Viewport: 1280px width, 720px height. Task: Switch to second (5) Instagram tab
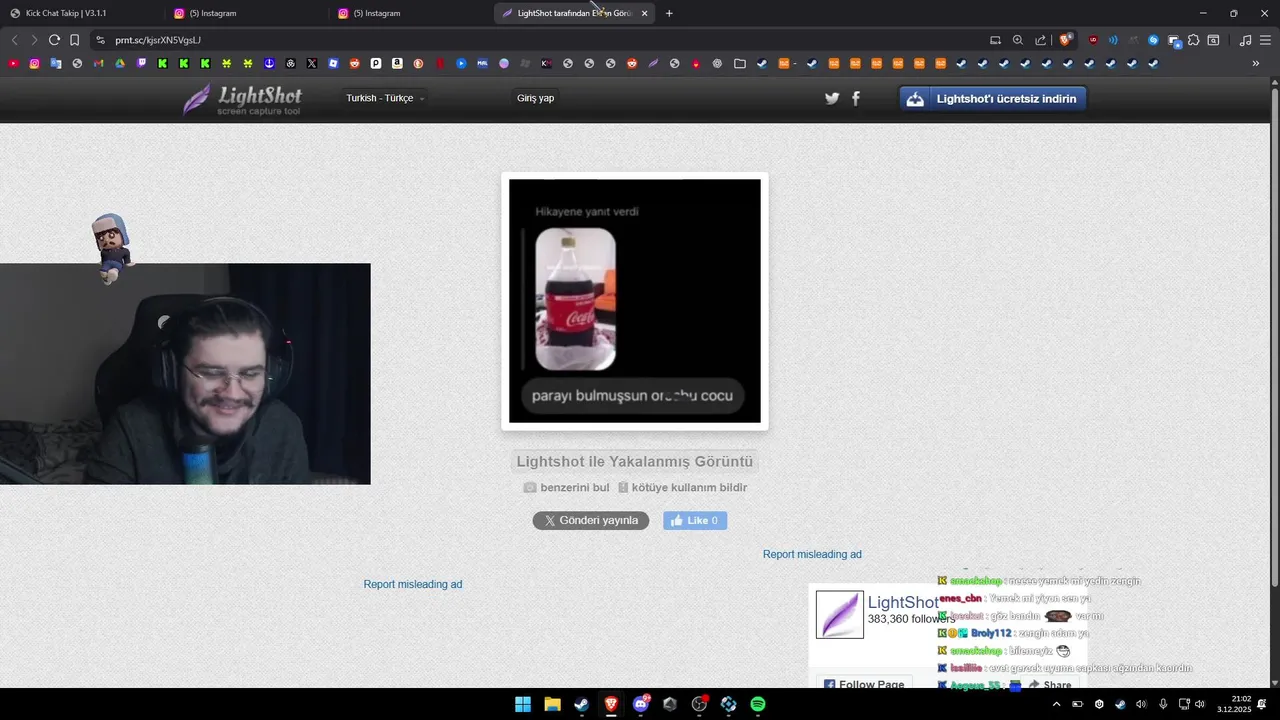409,13
